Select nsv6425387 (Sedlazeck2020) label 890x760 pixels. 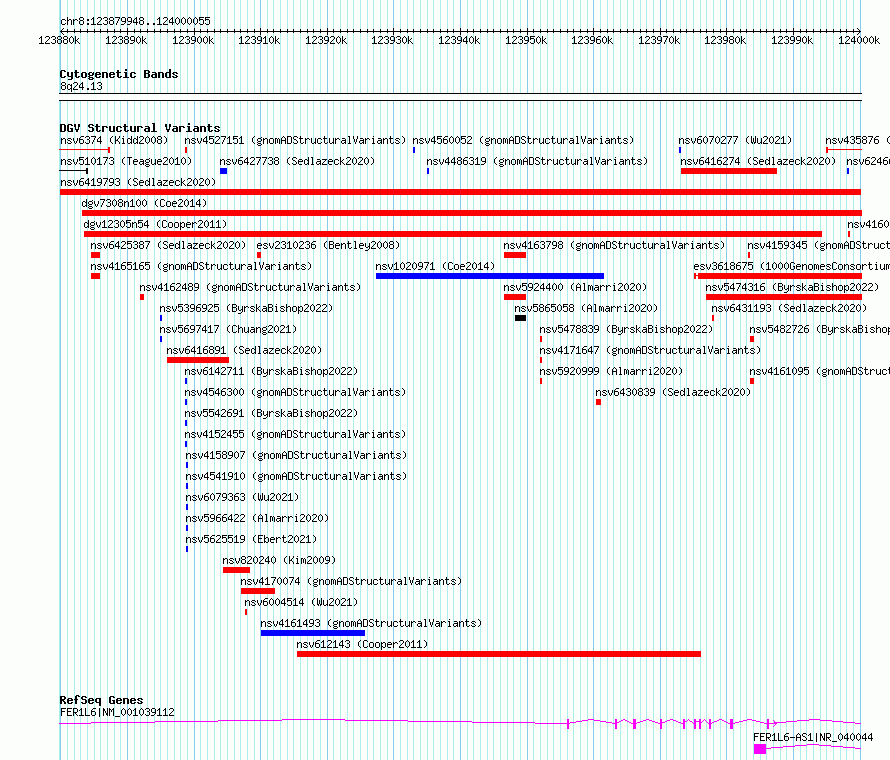168,245
